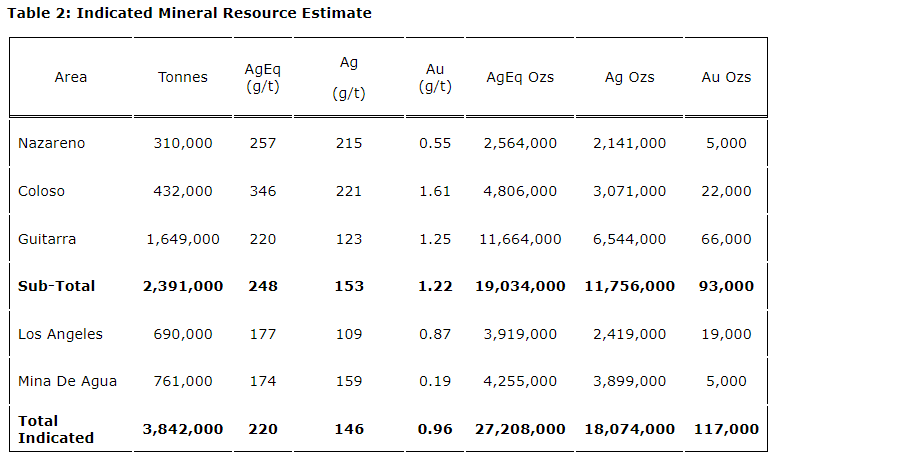
Task: Select Guitarra tonnes '1,649,000'
Action: [x=183, y=239]
